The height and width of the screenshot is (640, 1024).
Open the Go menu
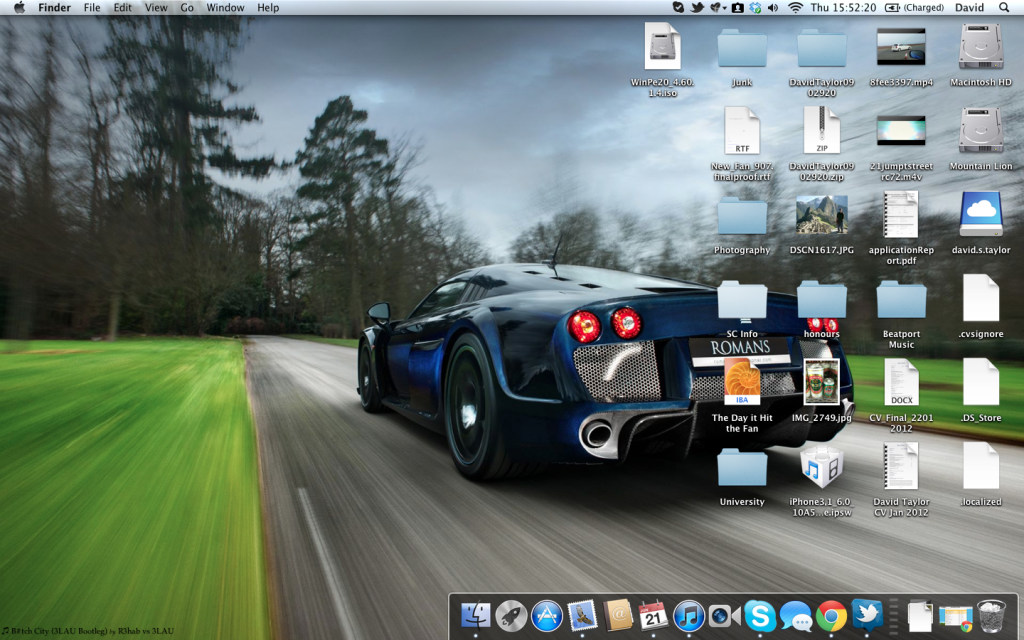[187, 7]
